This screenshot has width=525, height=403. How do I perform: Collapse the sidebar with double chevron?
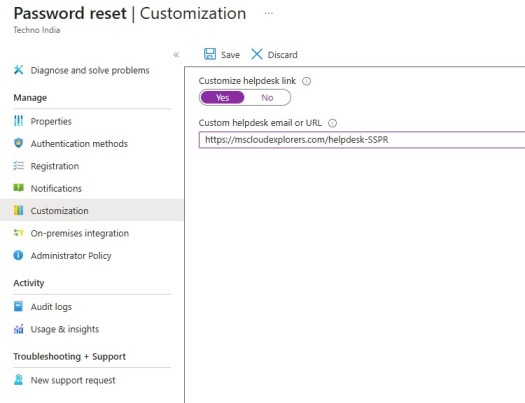point(176,55)
